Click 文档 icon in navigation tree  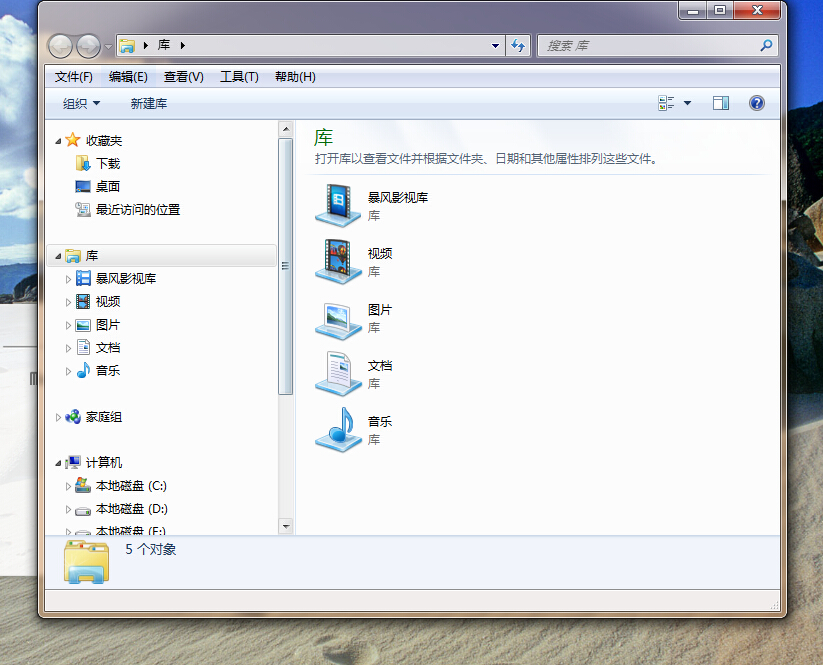click(x=83, y=347)
